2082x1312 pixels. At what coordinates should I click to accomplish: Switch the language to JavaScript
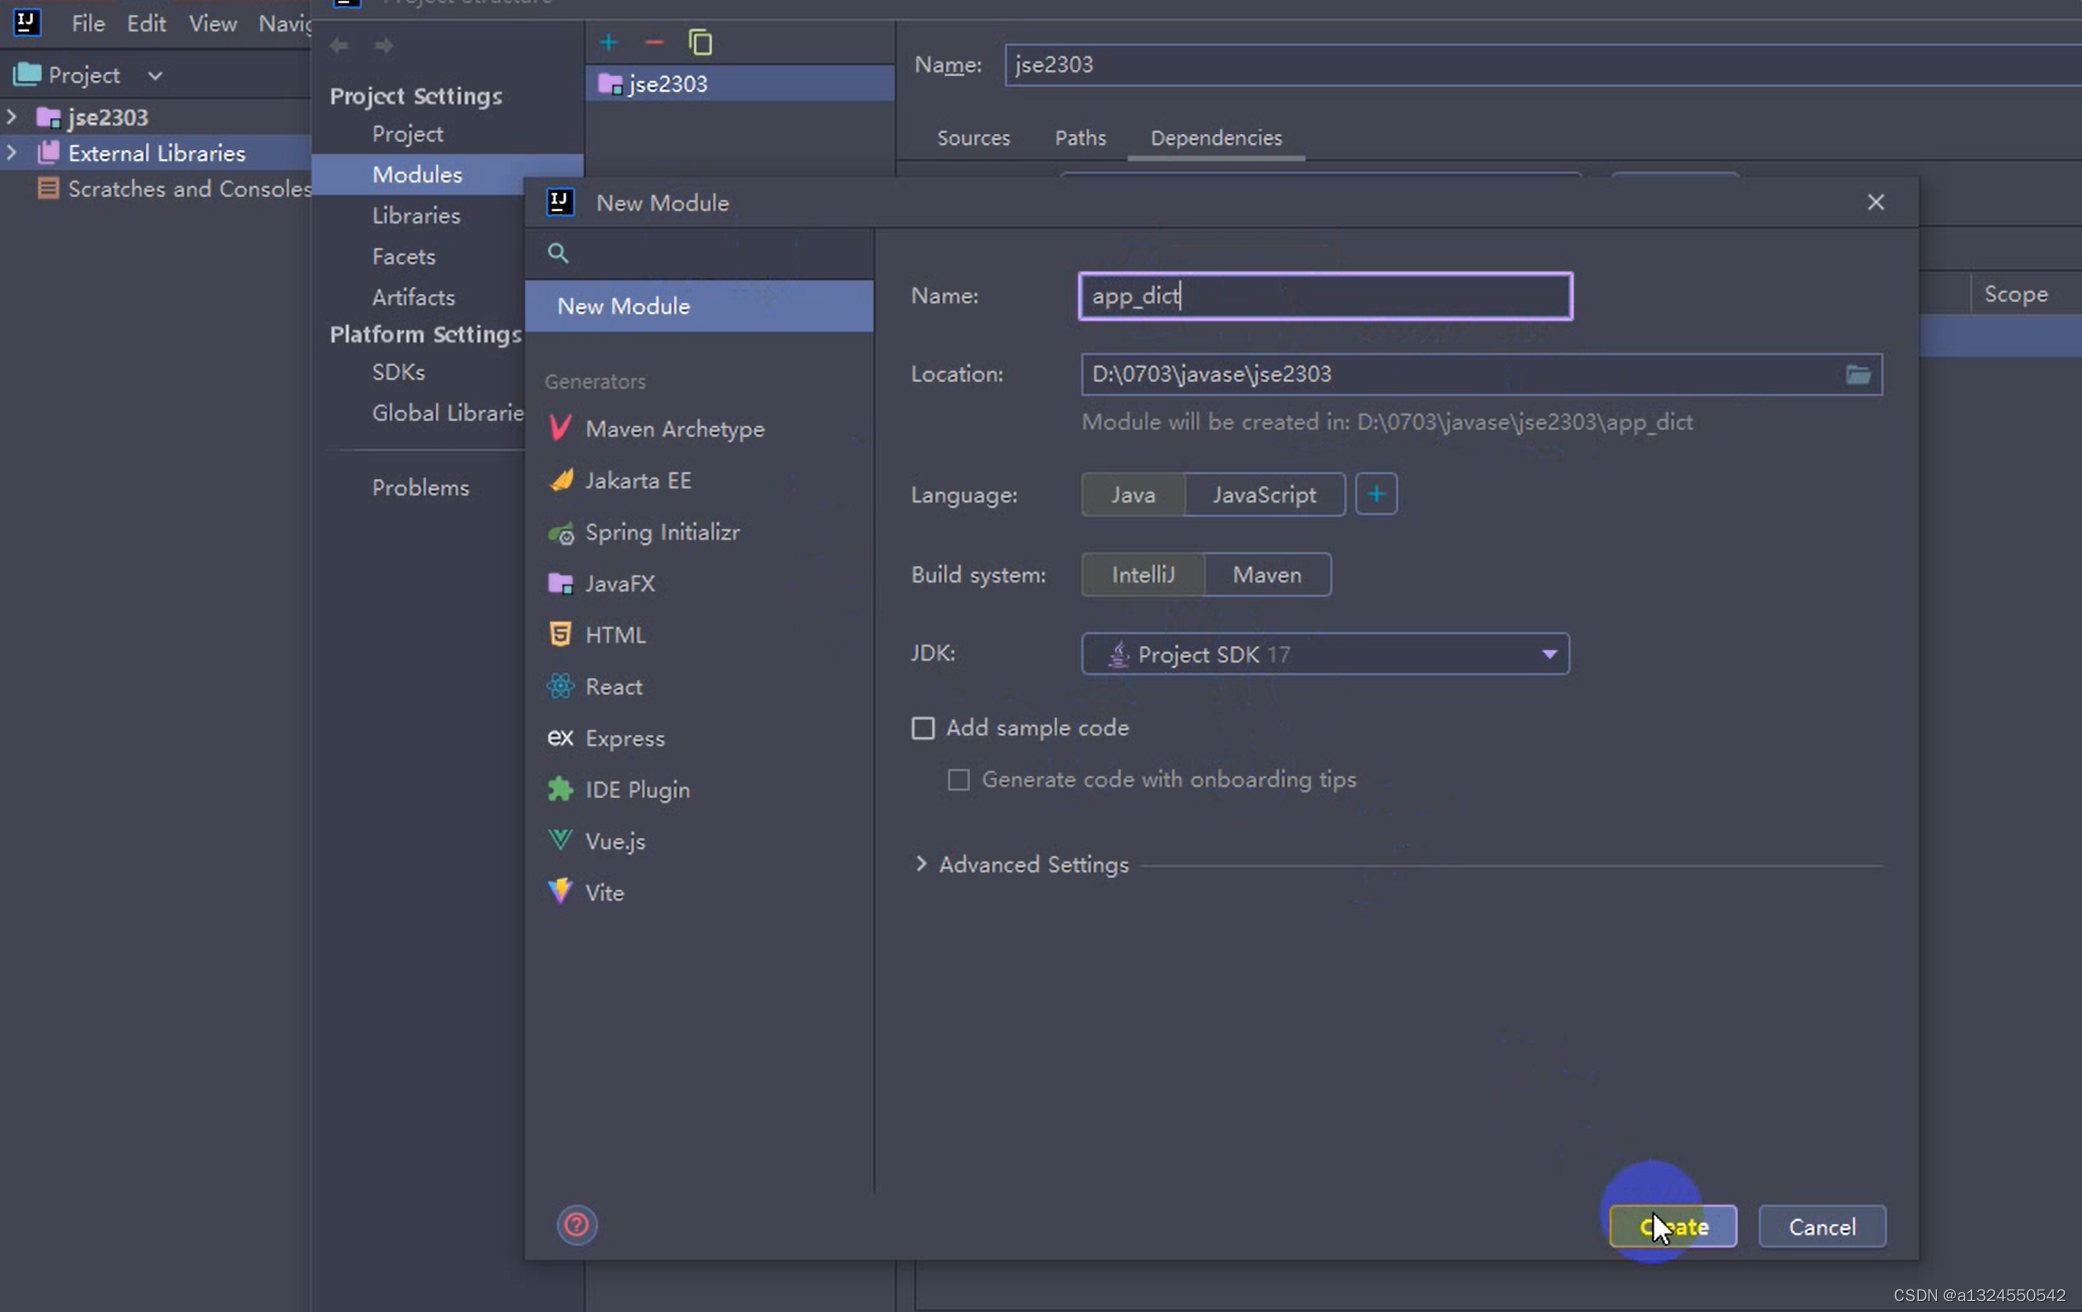point(1264,495)
